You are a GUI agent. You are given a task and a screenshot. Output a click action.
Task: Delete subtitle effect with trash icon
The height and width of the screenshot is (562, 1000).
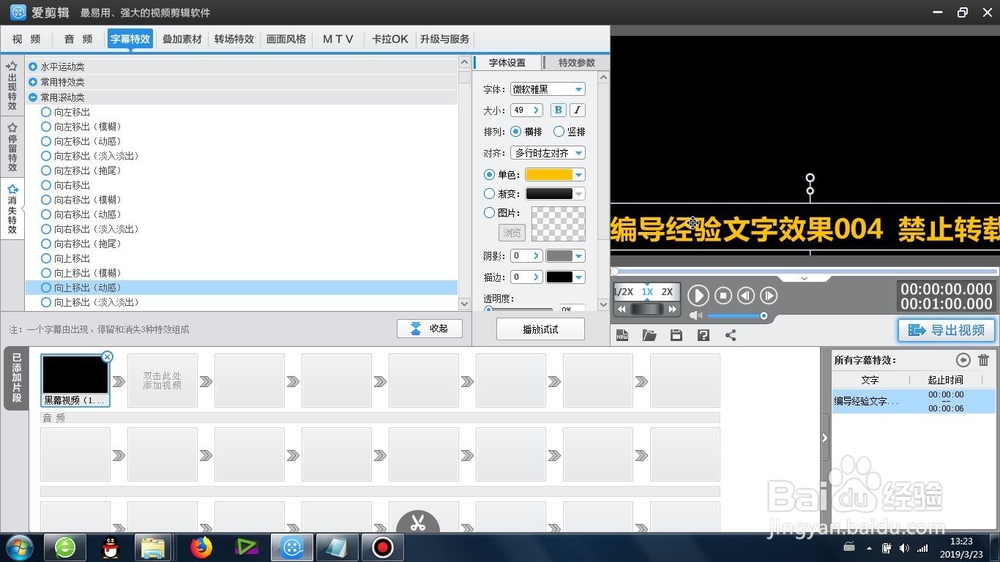point(983,360)
